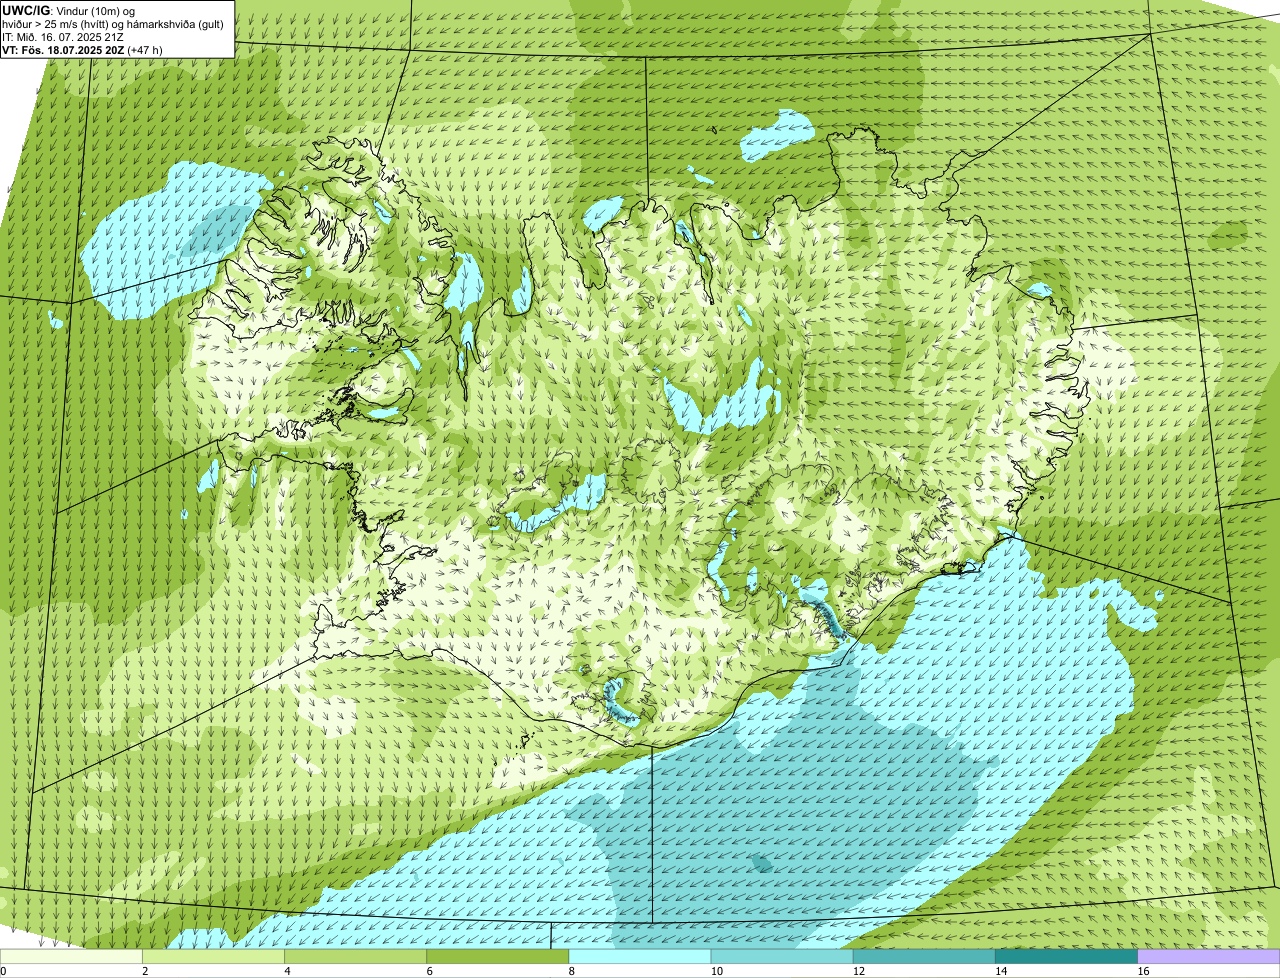Click the "IT: Mið. 16. 07. 2025 21Z" line
Image resolution: width=1280 pixels, height=978 pixels.
pyautogui.click(x=62, y=36)
